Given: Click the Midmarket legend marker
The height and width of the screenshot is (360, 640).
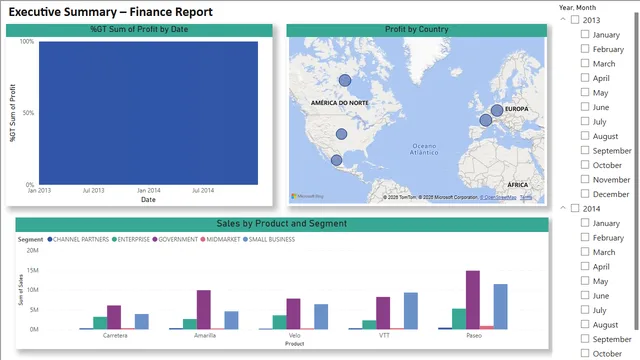Looking at the screenshot, I should [x=202, y=239].
